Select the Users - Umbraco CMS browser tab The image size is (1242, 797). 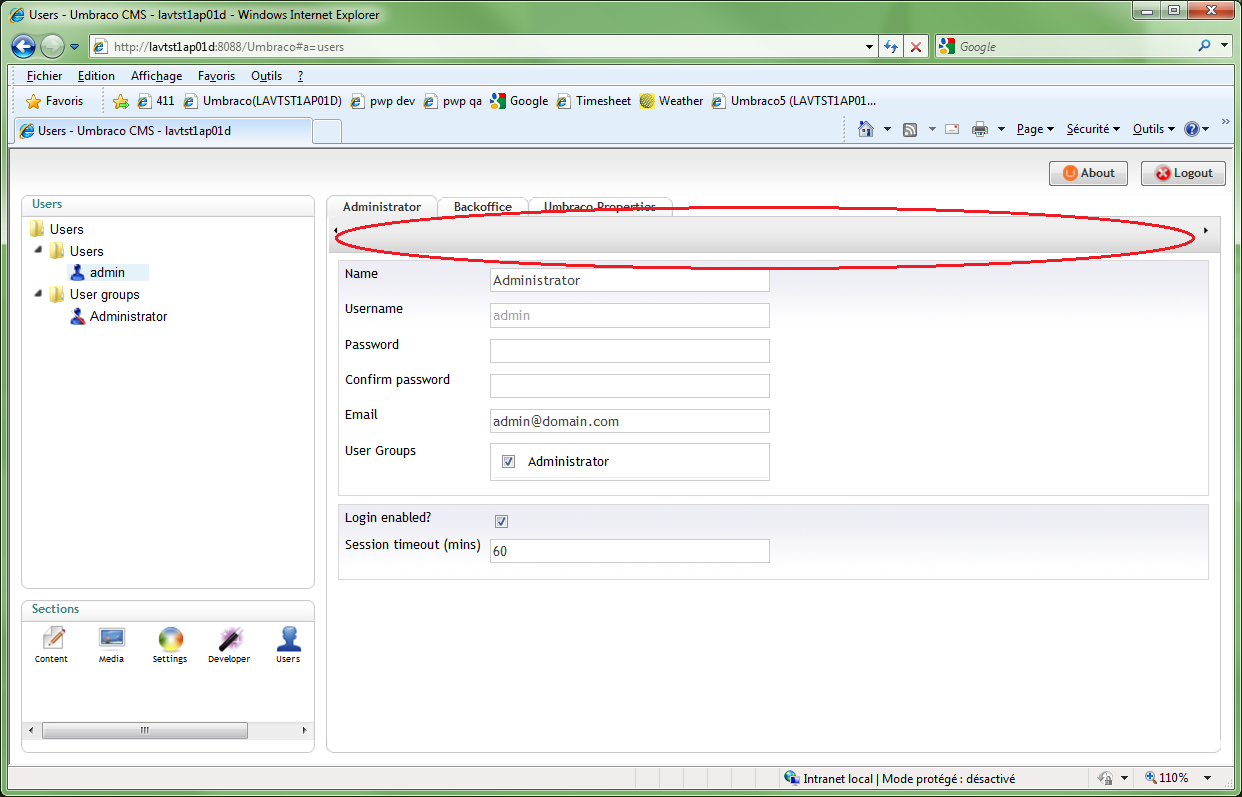[x=162, y=130]
